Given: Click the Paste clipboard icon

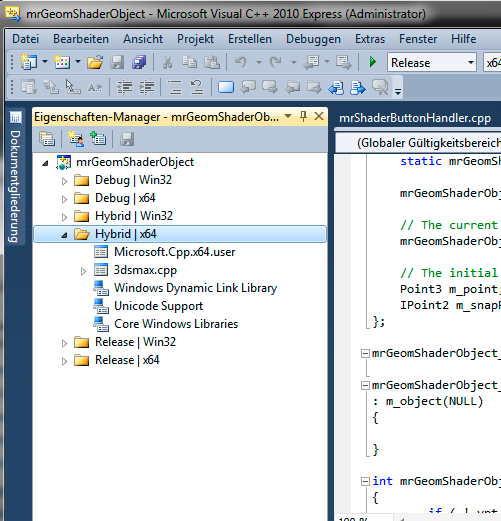Looking at the screenshot, I should click(212, 62).
